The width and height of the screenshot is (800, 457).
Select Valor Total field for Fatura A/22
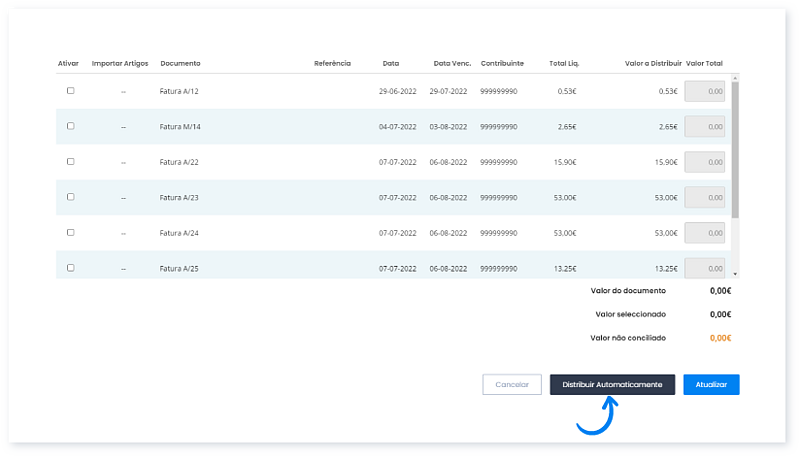click(704, 162)
